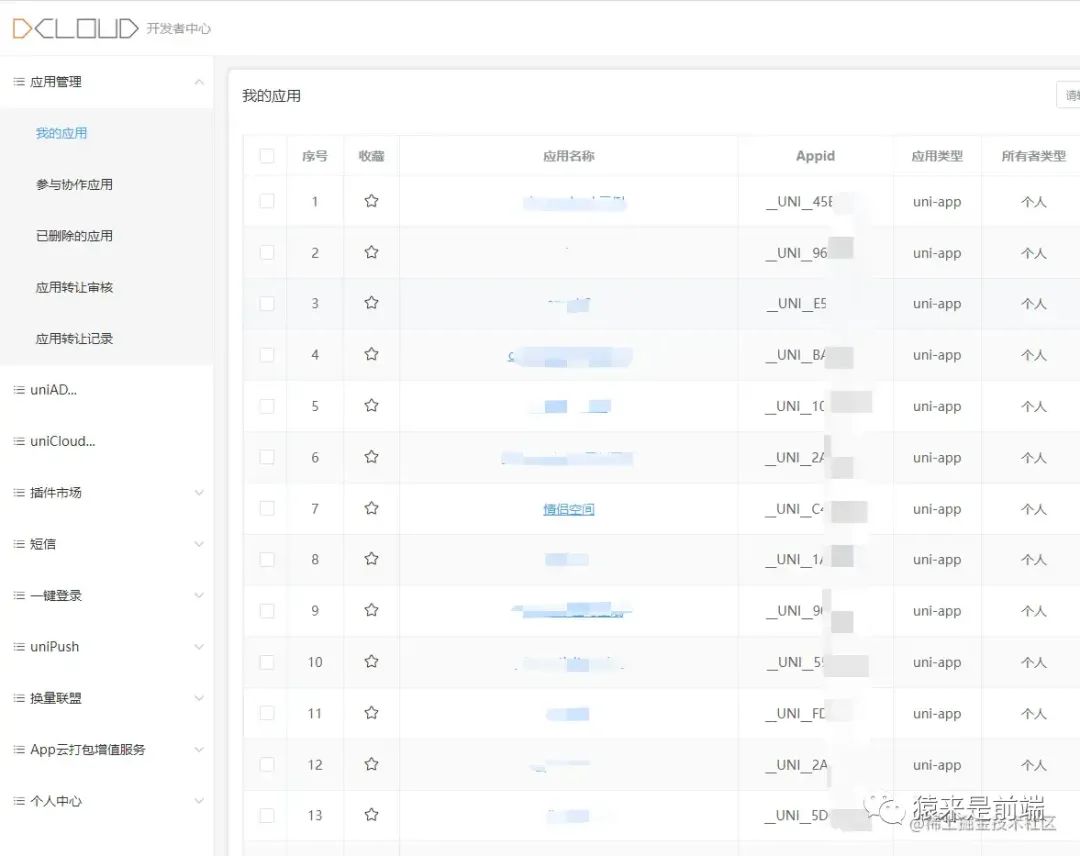Expand the uniPush submenu chevron
Image resolution: width=1080 pixels, height=856 pixels.
199,647
